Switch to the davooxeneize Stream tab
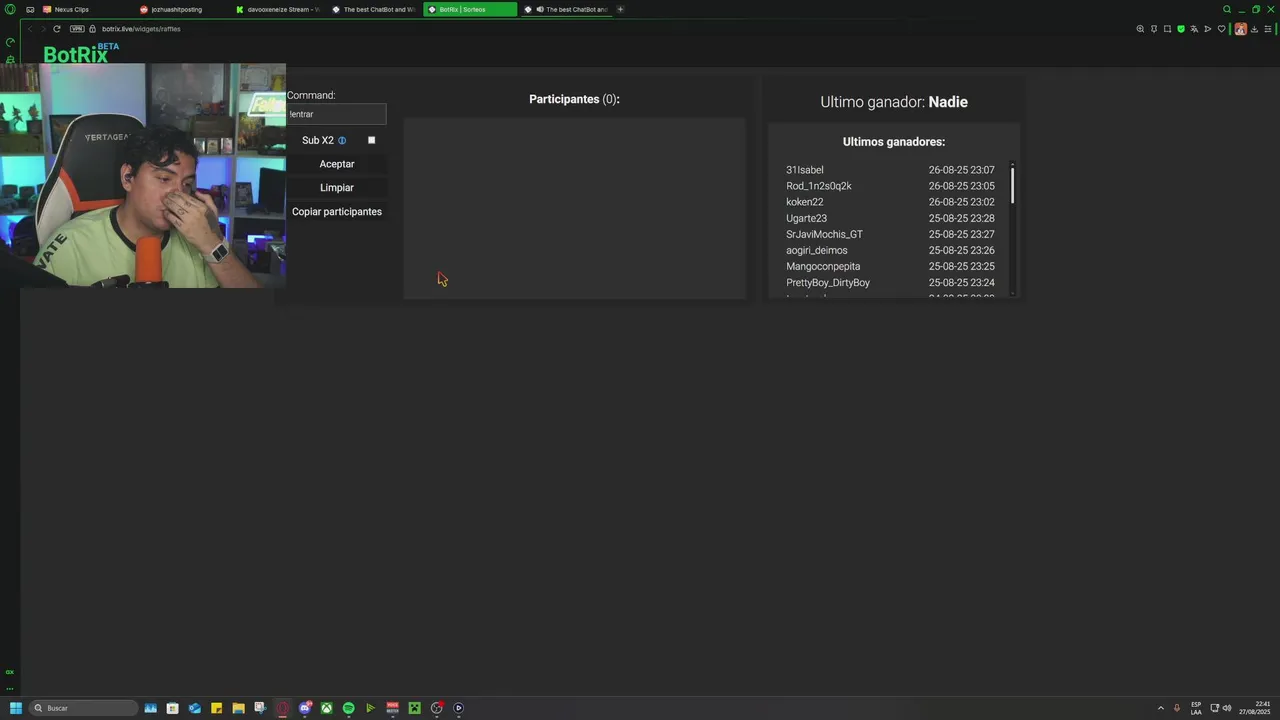1280x720 pixels. (278, 9)
